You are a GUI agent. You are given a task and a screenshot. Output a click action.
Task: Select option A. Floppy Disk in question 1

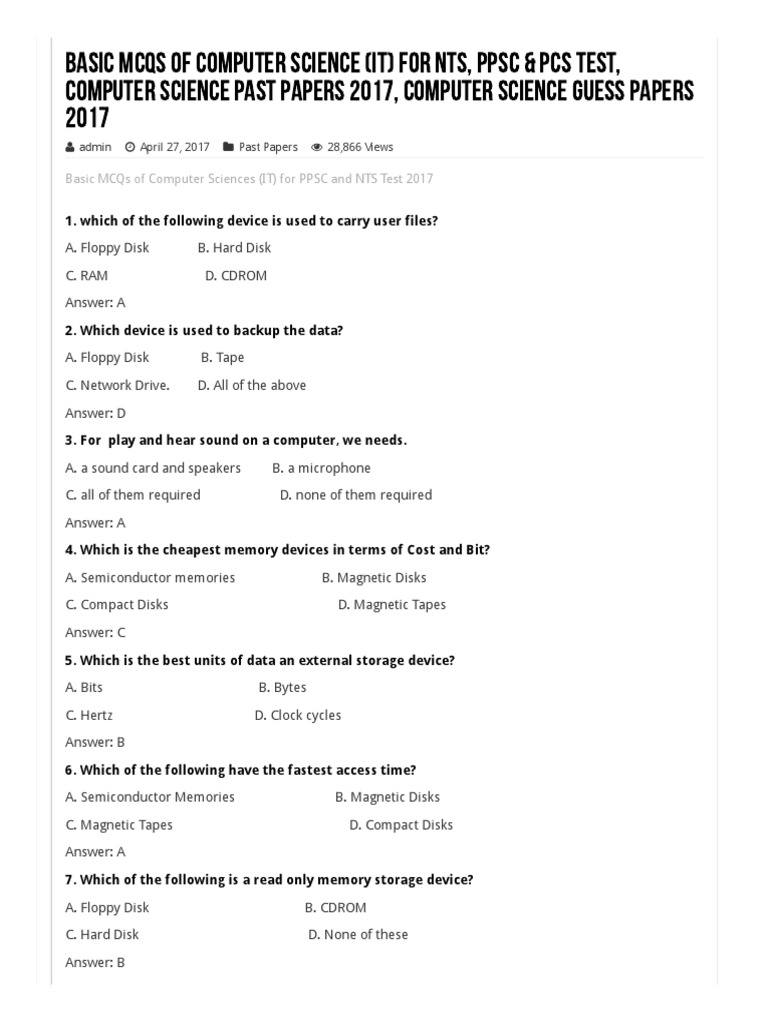pyautogui.click(x=107, y=248)
